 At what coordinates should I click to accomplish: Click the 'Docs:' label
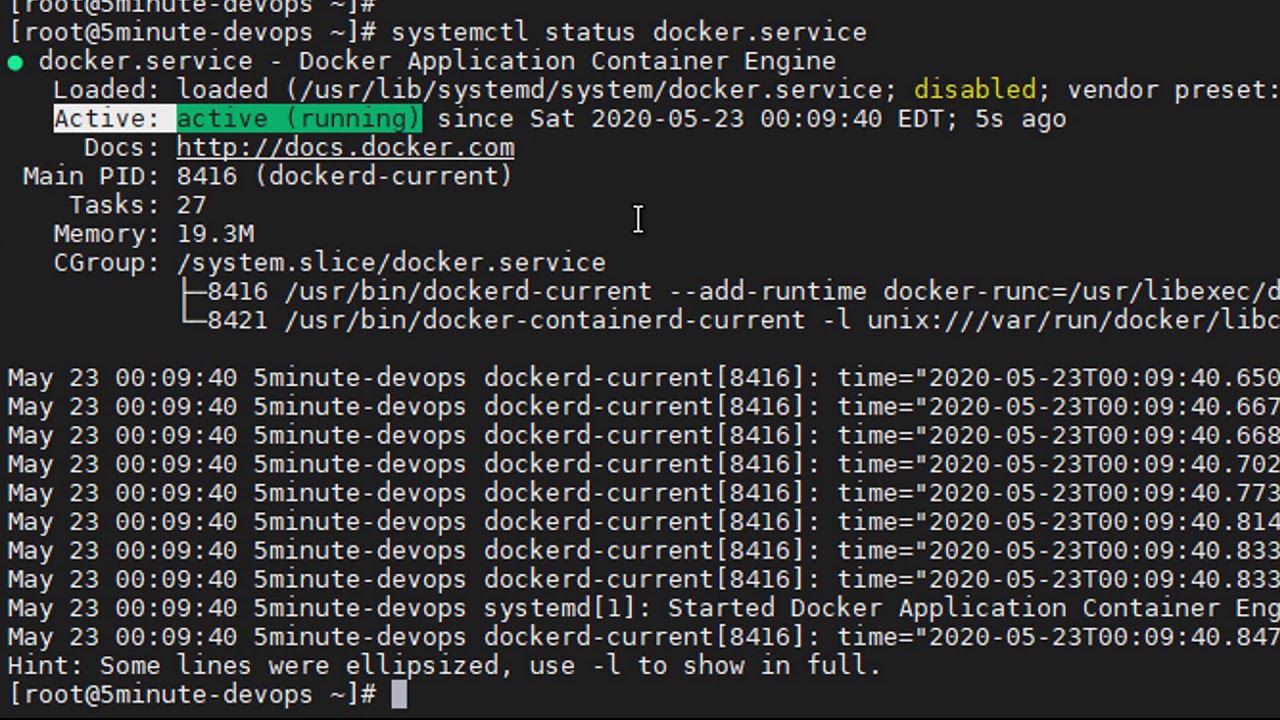[x=122, y=148]
